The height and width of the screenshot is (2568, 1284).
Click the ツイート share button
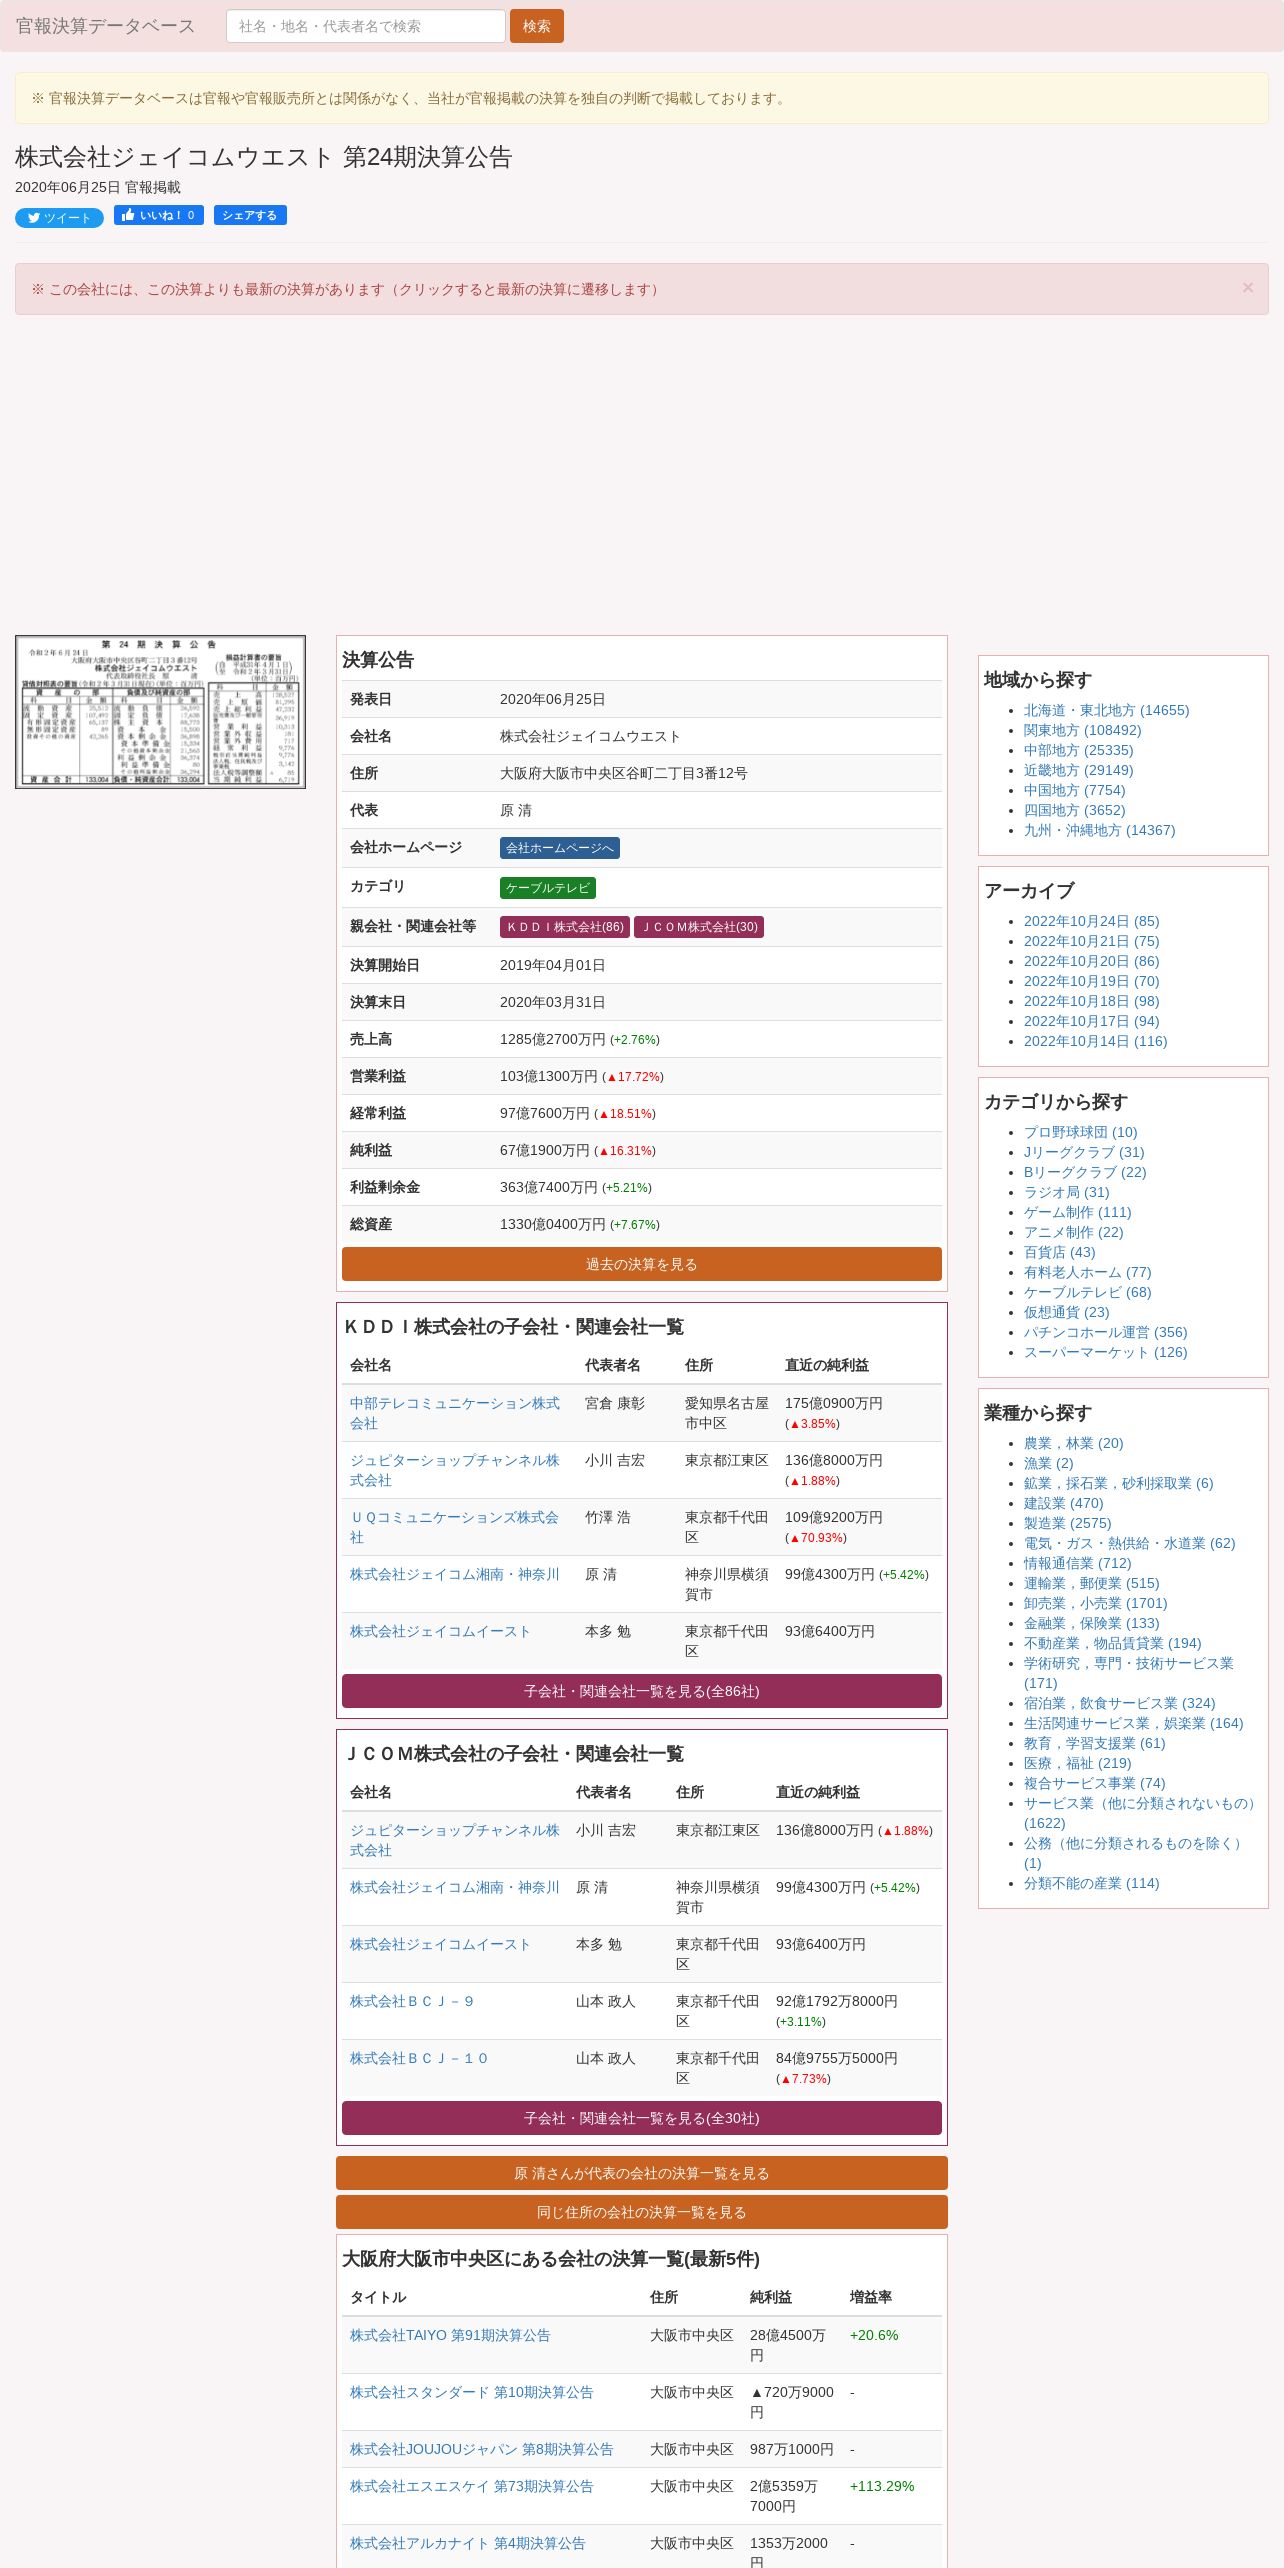coord(59,218)
